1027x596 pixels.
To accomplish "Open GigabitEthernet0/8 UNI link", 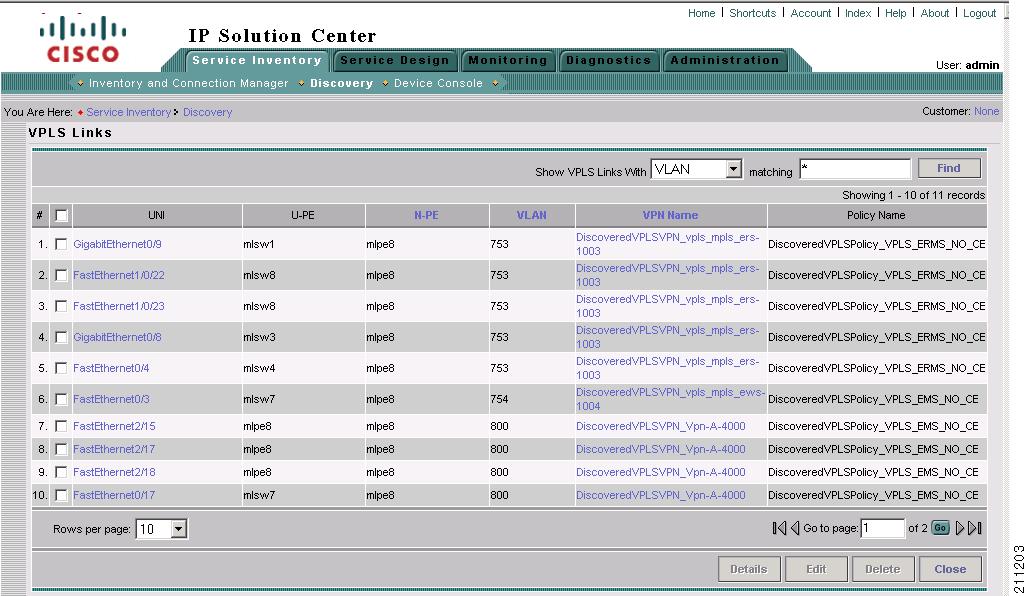I will [117, 337].
